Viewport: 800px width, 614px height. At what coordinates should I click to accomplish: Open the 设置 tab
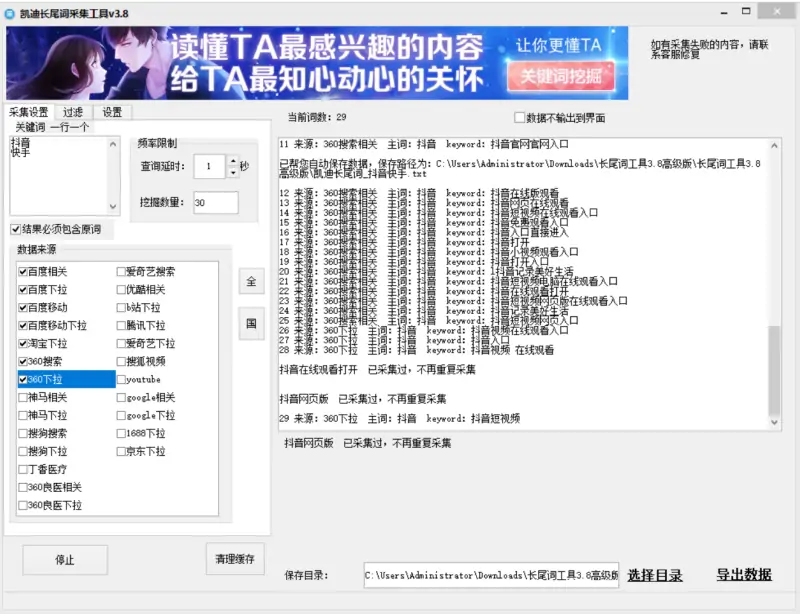point(112,112)
